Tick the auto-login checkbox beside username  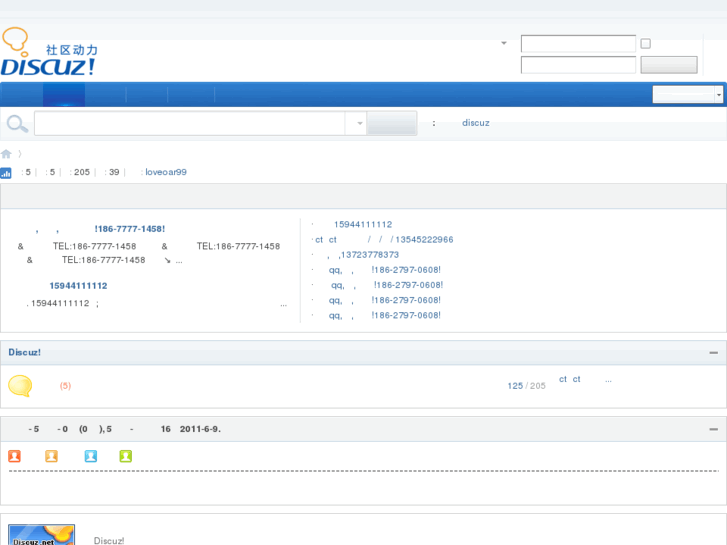645,44
